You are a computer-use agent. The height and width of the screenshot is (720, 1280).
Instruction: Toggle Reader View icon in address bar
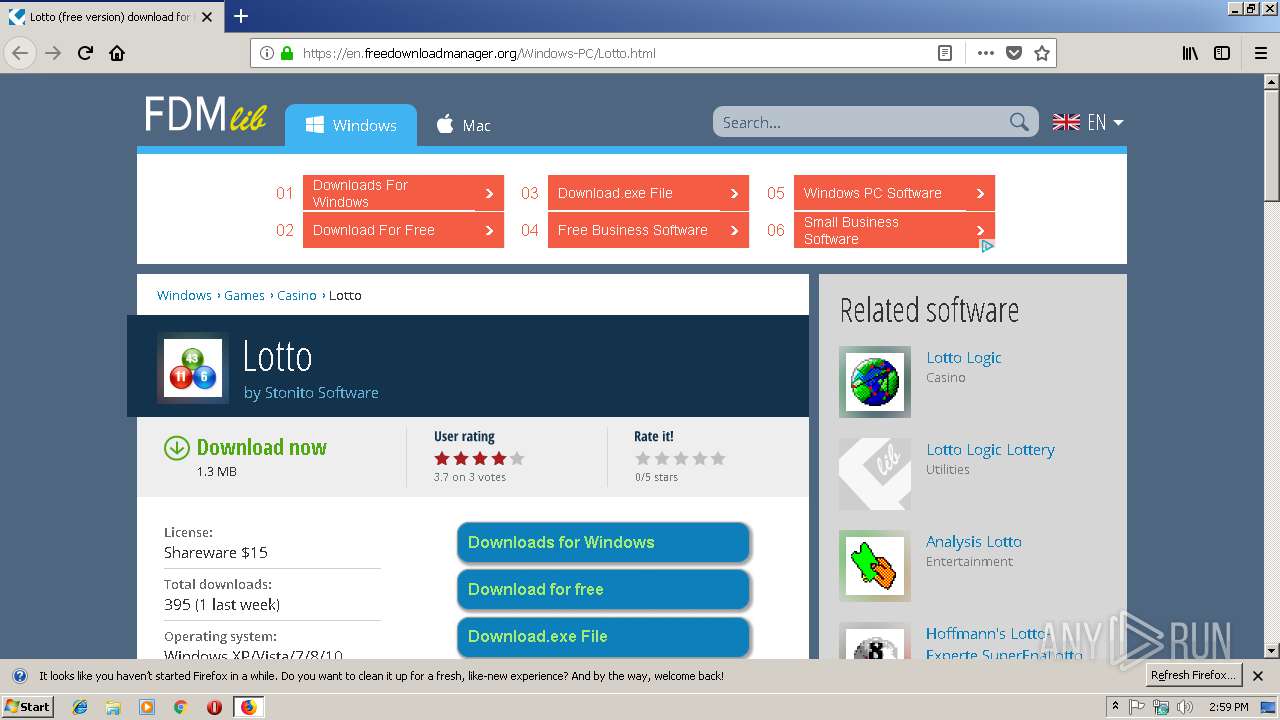tap(945, 53)
